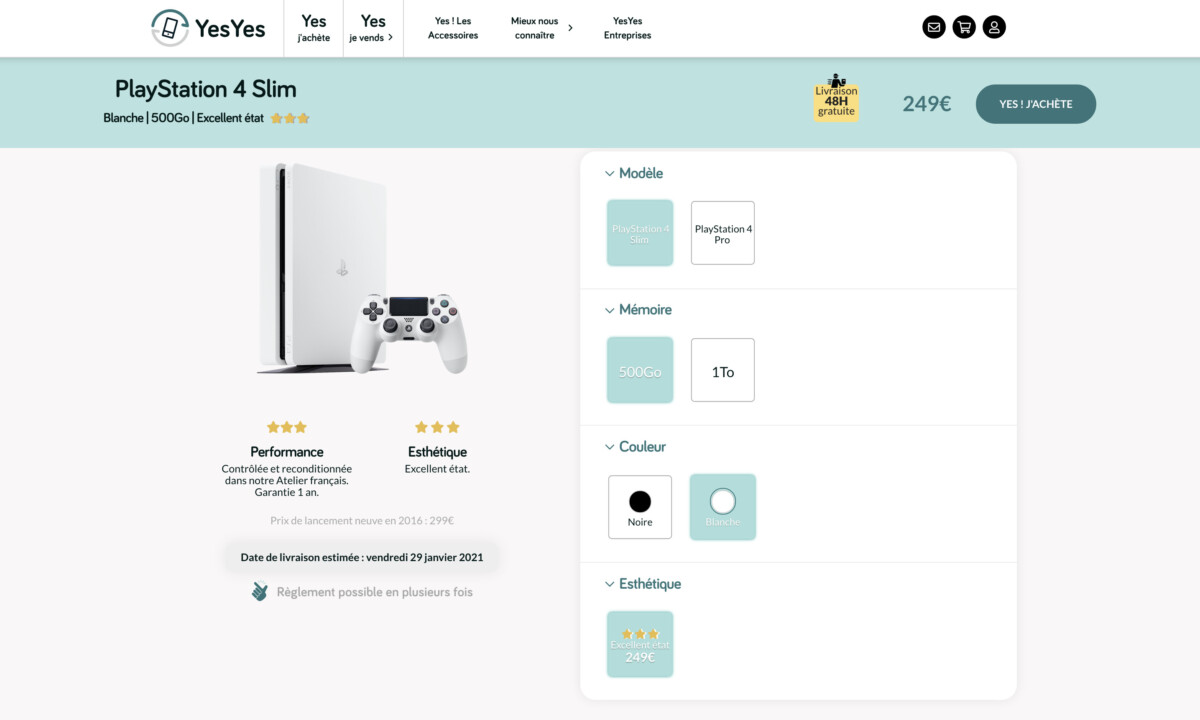This screenshot has height=720, width=1200.
Task: Click the Esthétique three-star rating
Action: (437, 427)
